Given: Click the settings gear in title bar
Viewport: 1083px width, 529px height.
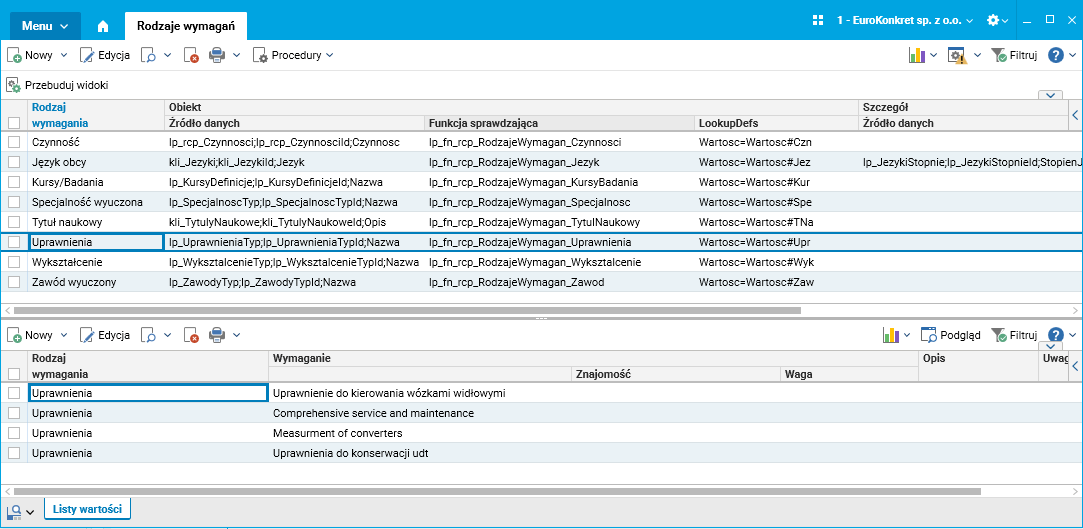Looking at the screenshot, I should (992, 20).
